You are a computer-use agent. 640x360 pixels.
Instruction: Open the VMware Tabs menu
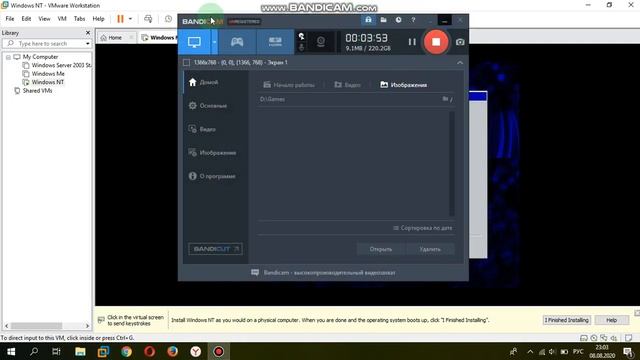79,19
